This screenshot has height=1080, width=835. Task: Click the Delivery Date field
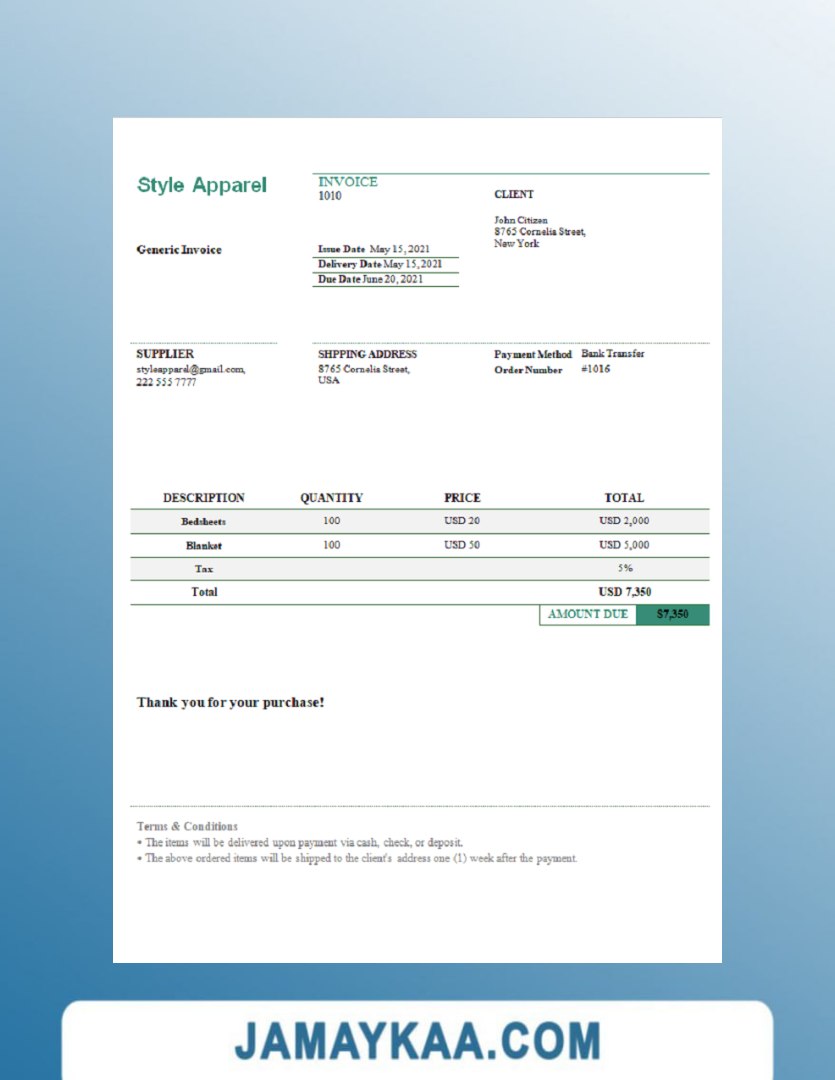coord(380,264)
